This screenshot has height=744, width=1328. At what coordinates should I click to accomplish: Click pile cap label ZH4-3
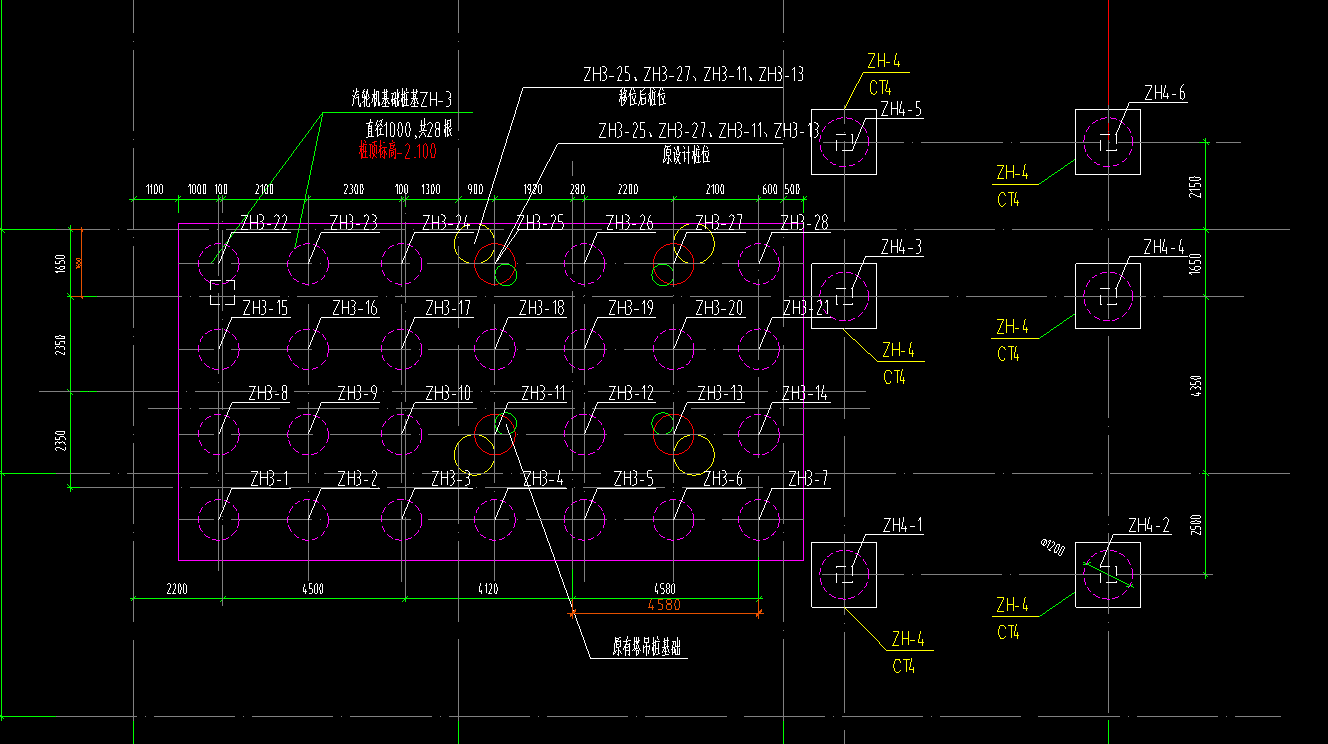(901, 247)
